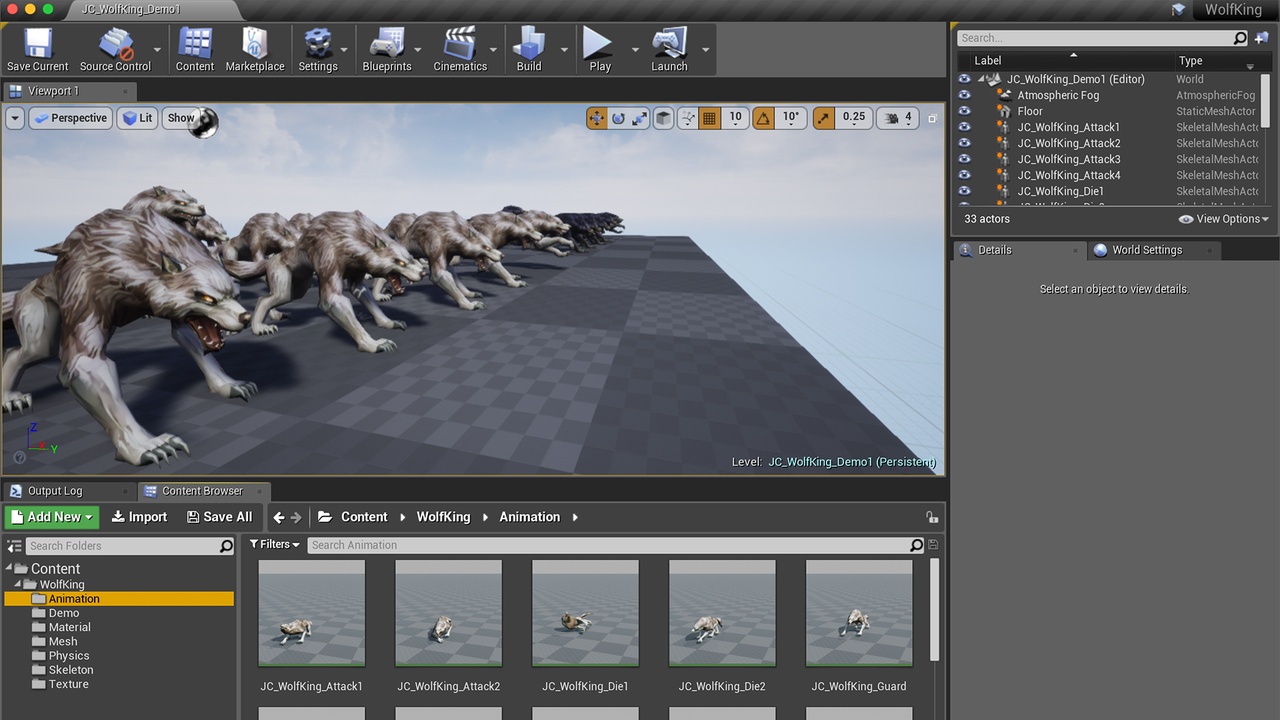Open Cinematics from the toolbar

[x=460, y=49]
